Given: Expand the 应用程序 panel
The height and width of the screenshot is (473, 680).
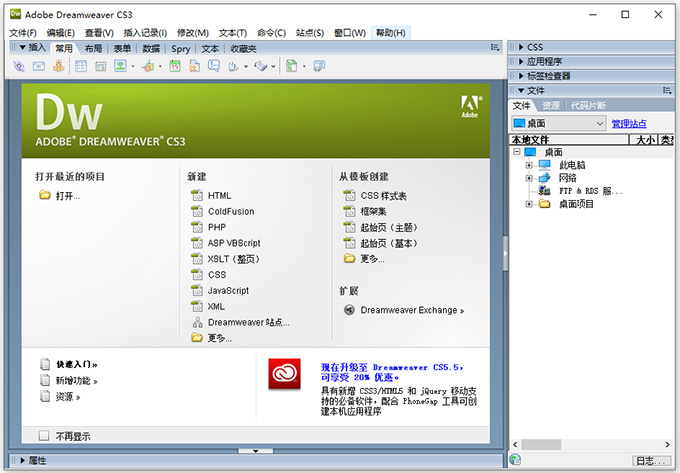Looking at the screenshot, I should coord(521,62).
